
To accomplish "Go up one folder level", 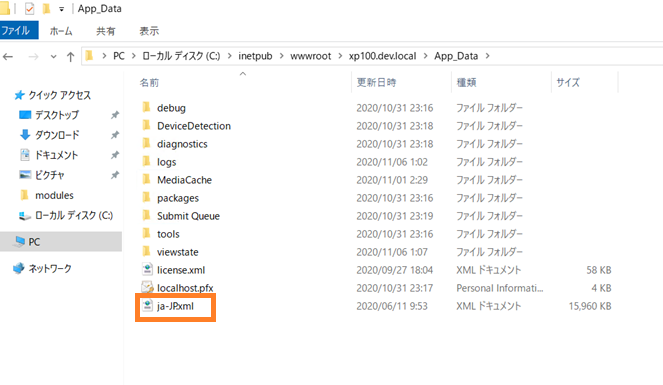I will click(x=70, y=56).
